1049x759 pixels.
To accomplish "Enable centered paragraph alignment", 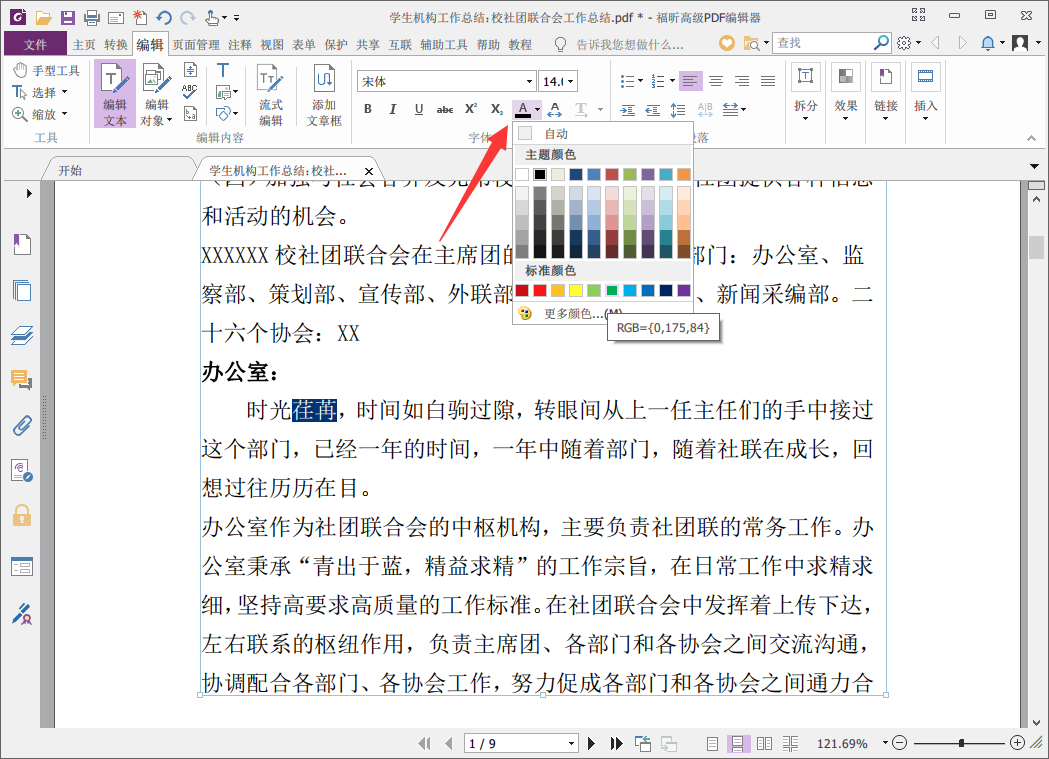I will (716, 81).
